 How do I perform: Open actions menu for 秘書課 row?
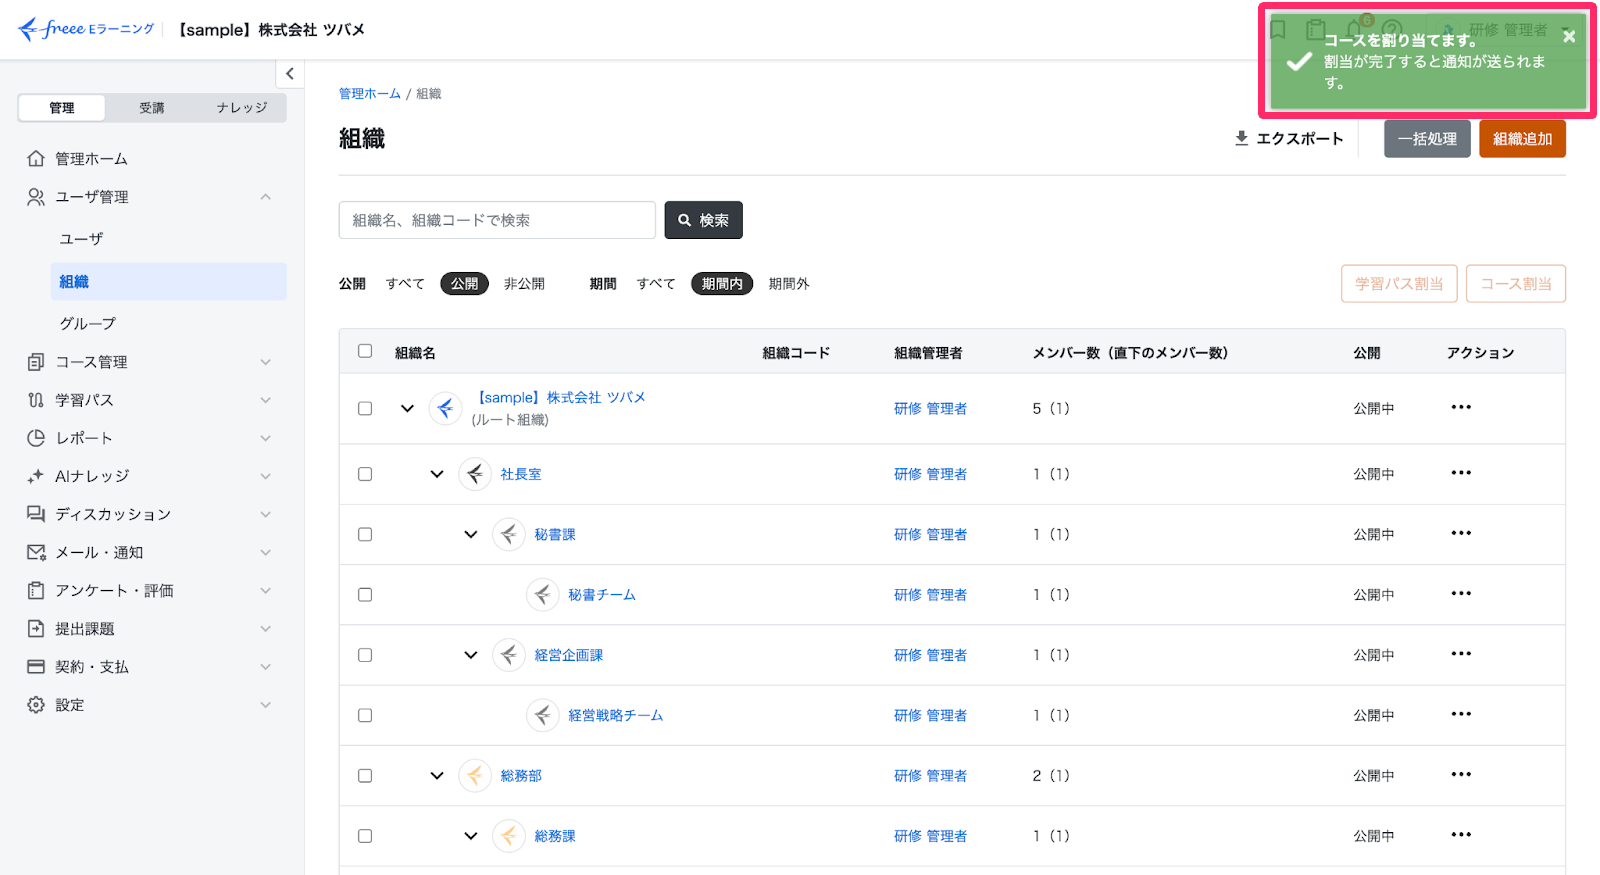1461,533
